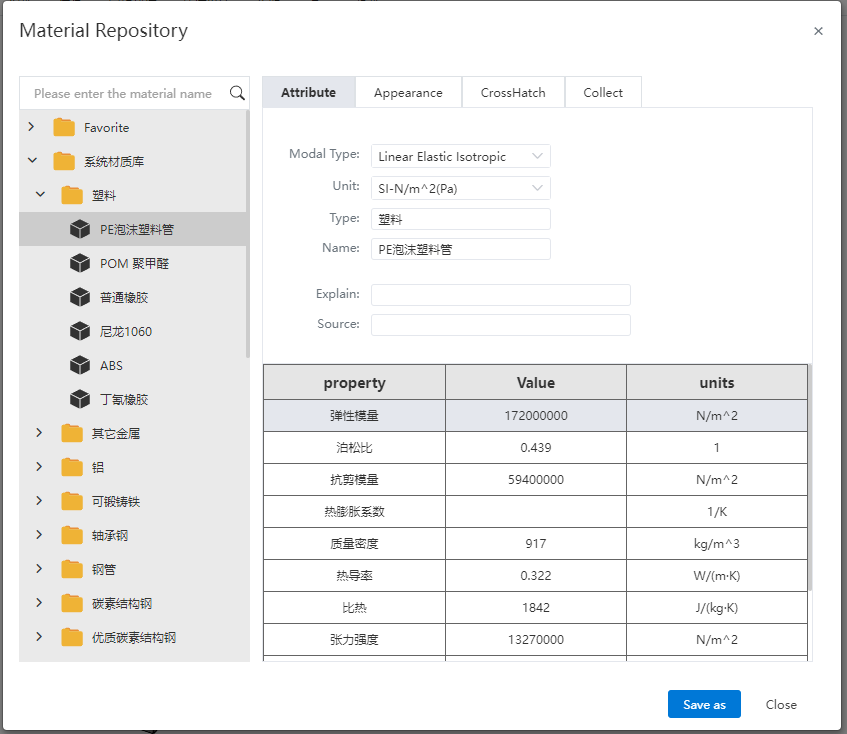The width and height of the screenshot is (847, 734).
Task: Click the search magnifier icon
Action: [x=237, y=93]
